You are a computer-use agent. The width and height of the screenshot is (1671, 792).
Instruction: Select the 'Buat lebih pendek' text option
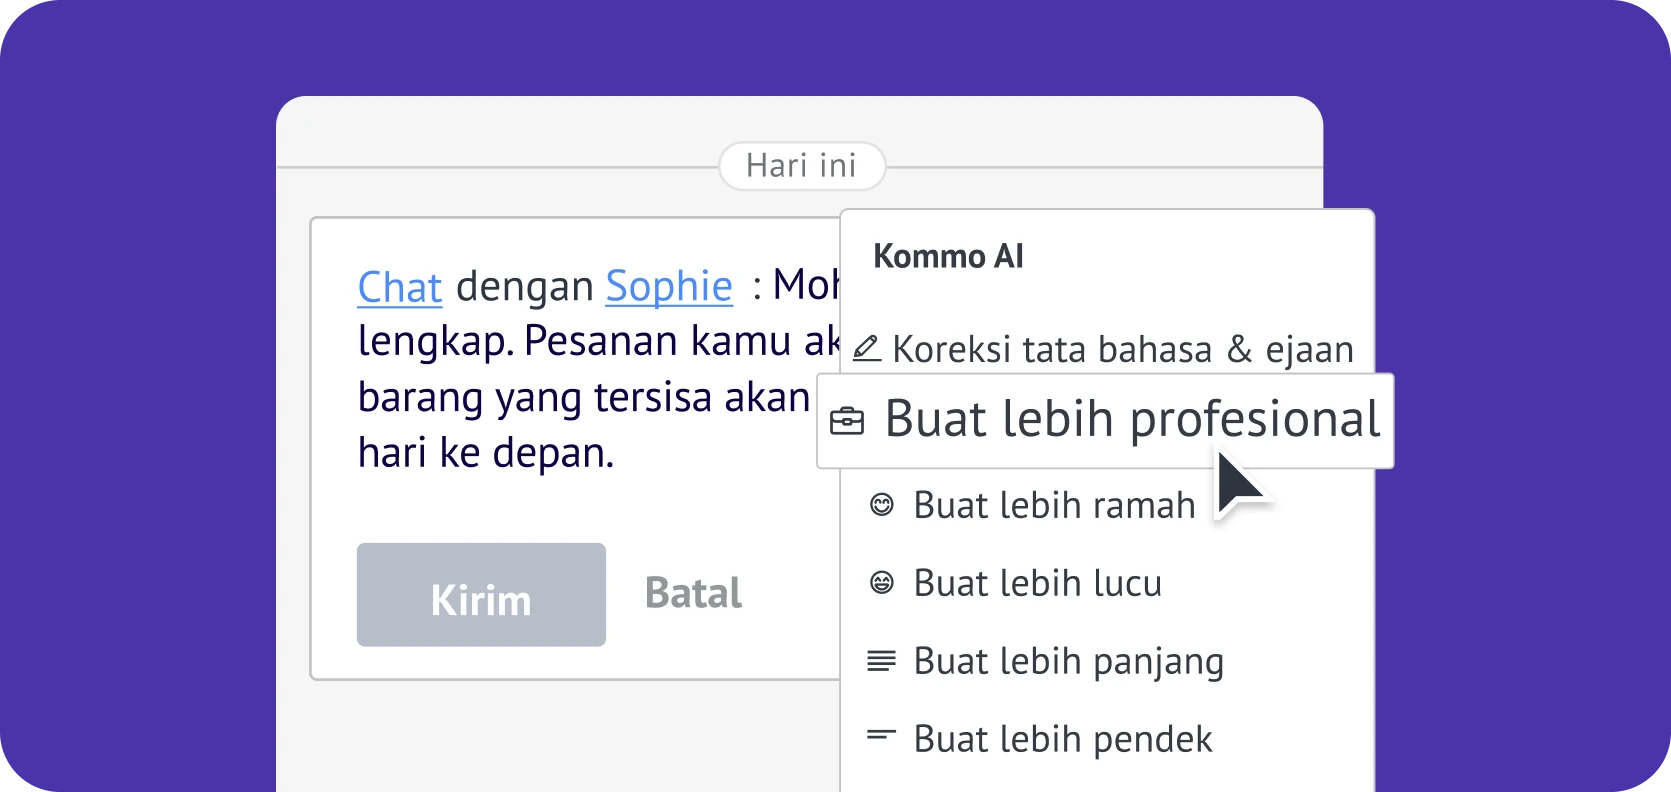tap(1062, 739)
